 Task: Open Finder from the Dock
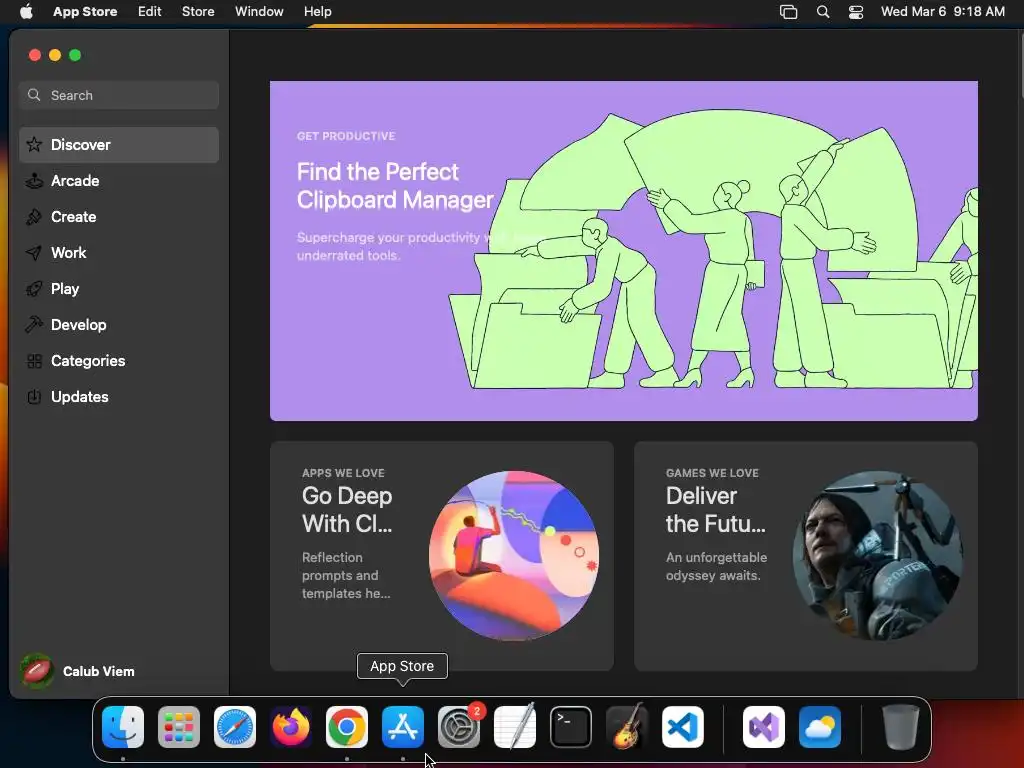[x=123, y=727]
